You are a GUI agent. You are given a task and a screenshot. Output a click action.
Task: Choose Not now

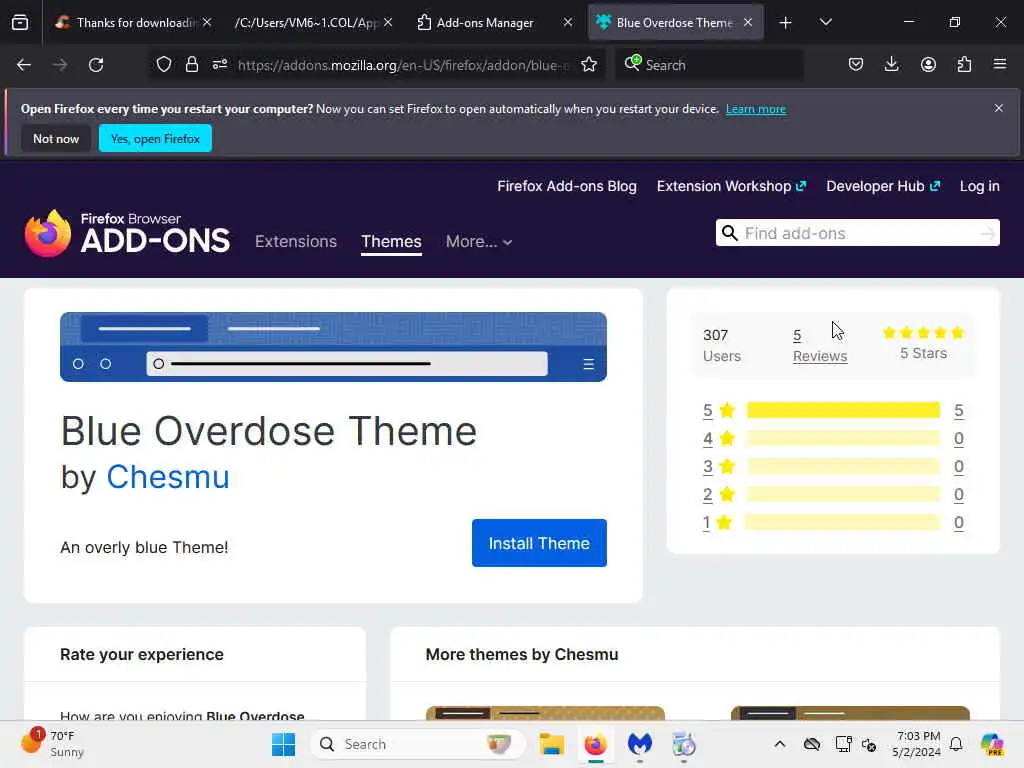click(56, 138)
